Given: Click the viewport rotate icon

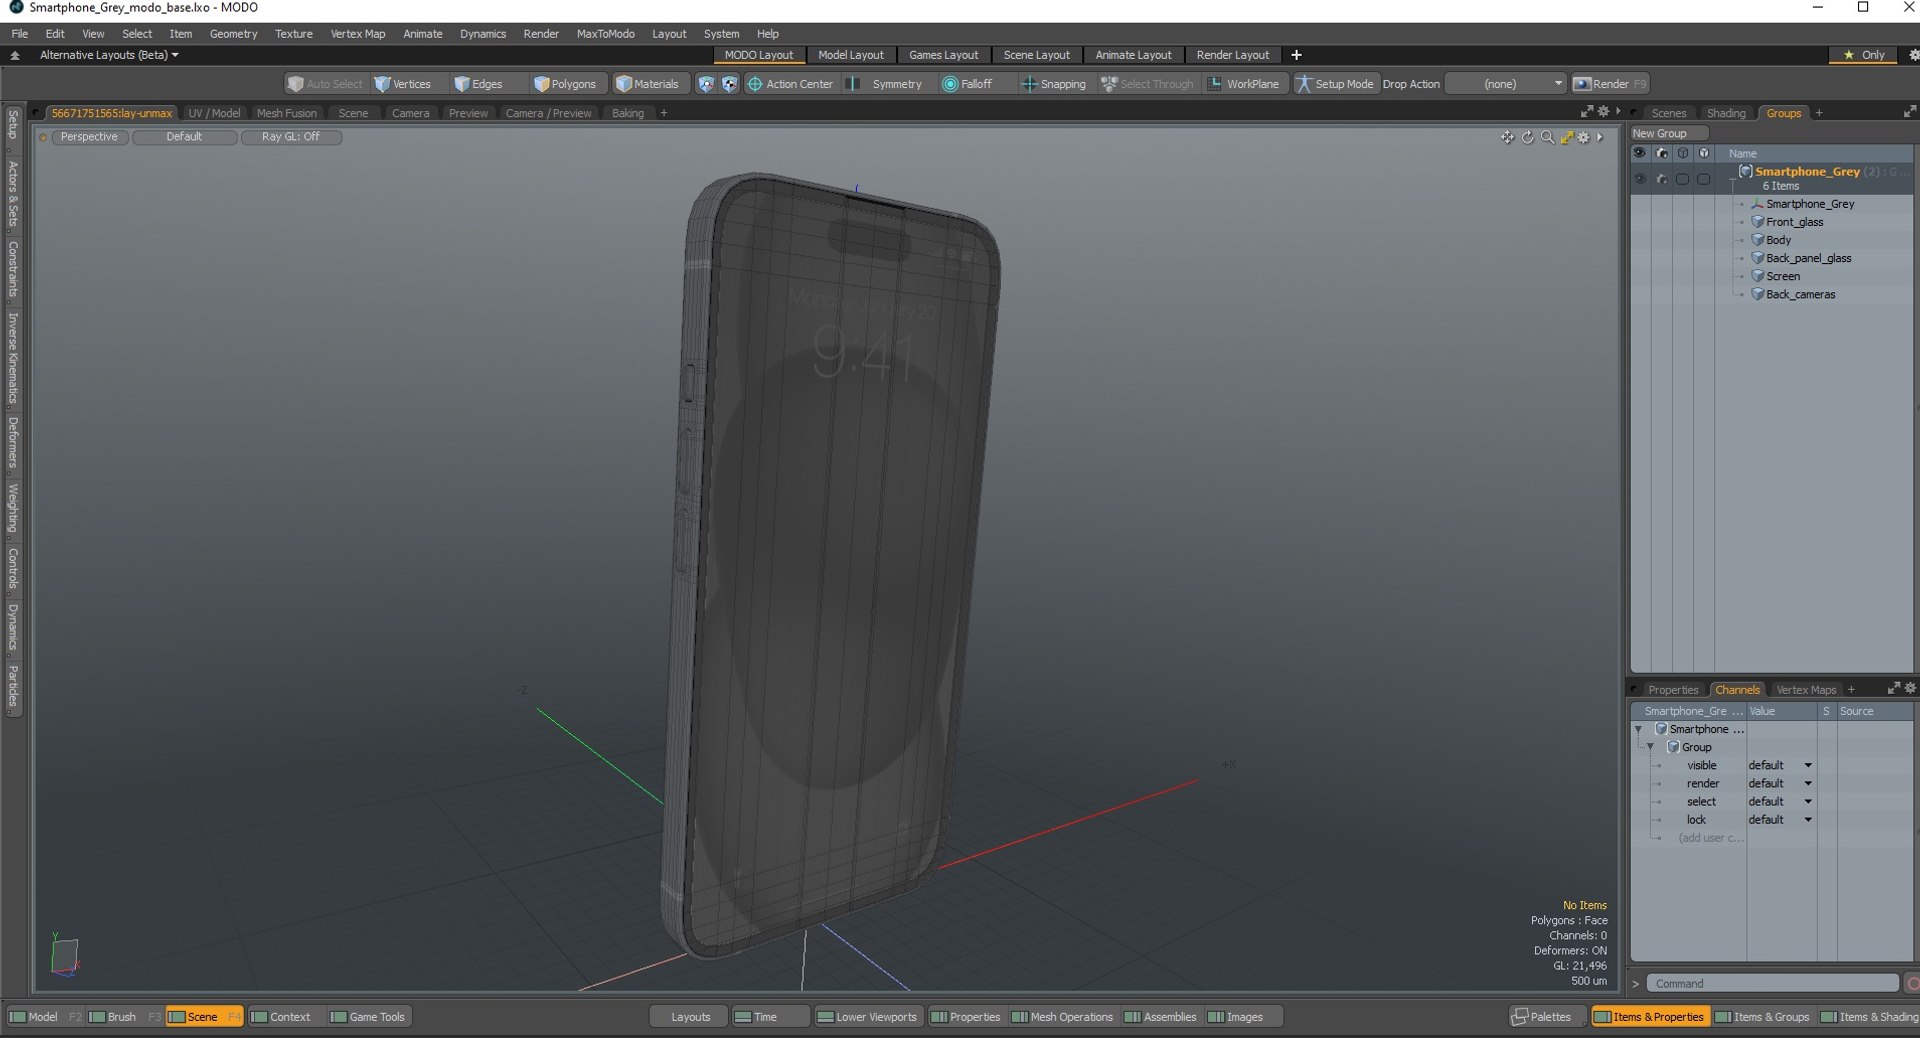Looking at the screenshot, I should click(1527, 137).
